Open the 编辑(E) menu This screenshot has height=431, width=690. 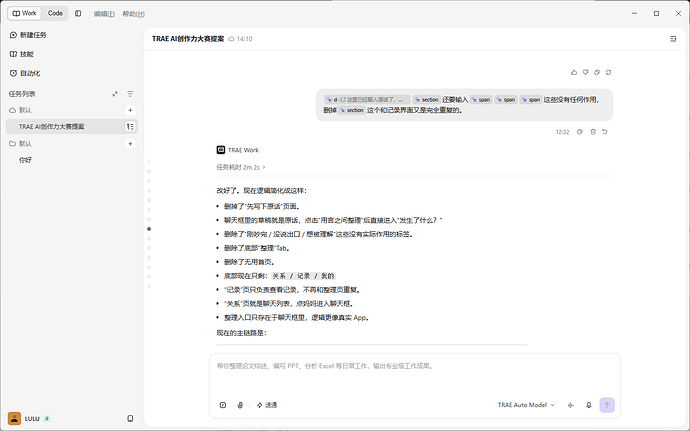coord(104,14)
